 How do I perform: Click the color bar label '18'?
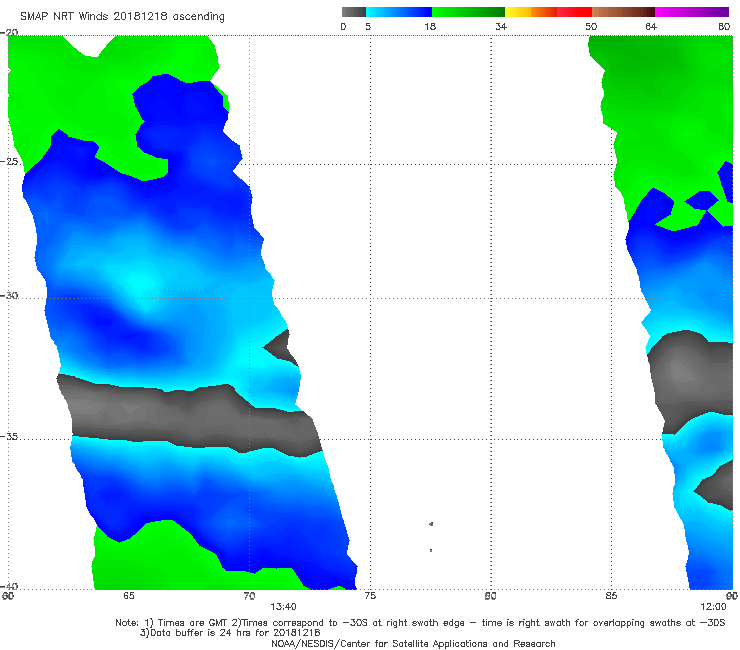[430, 27]
